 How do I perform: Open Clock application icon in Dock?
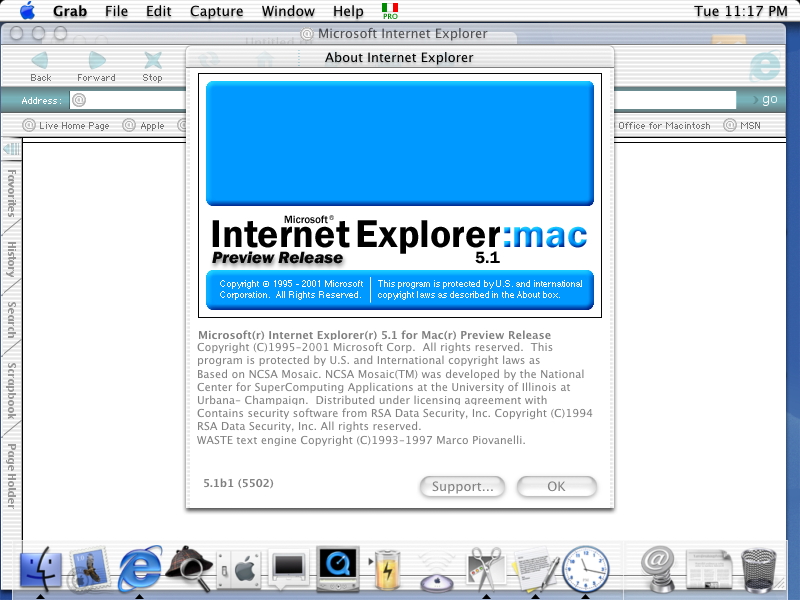pos(585,569)
